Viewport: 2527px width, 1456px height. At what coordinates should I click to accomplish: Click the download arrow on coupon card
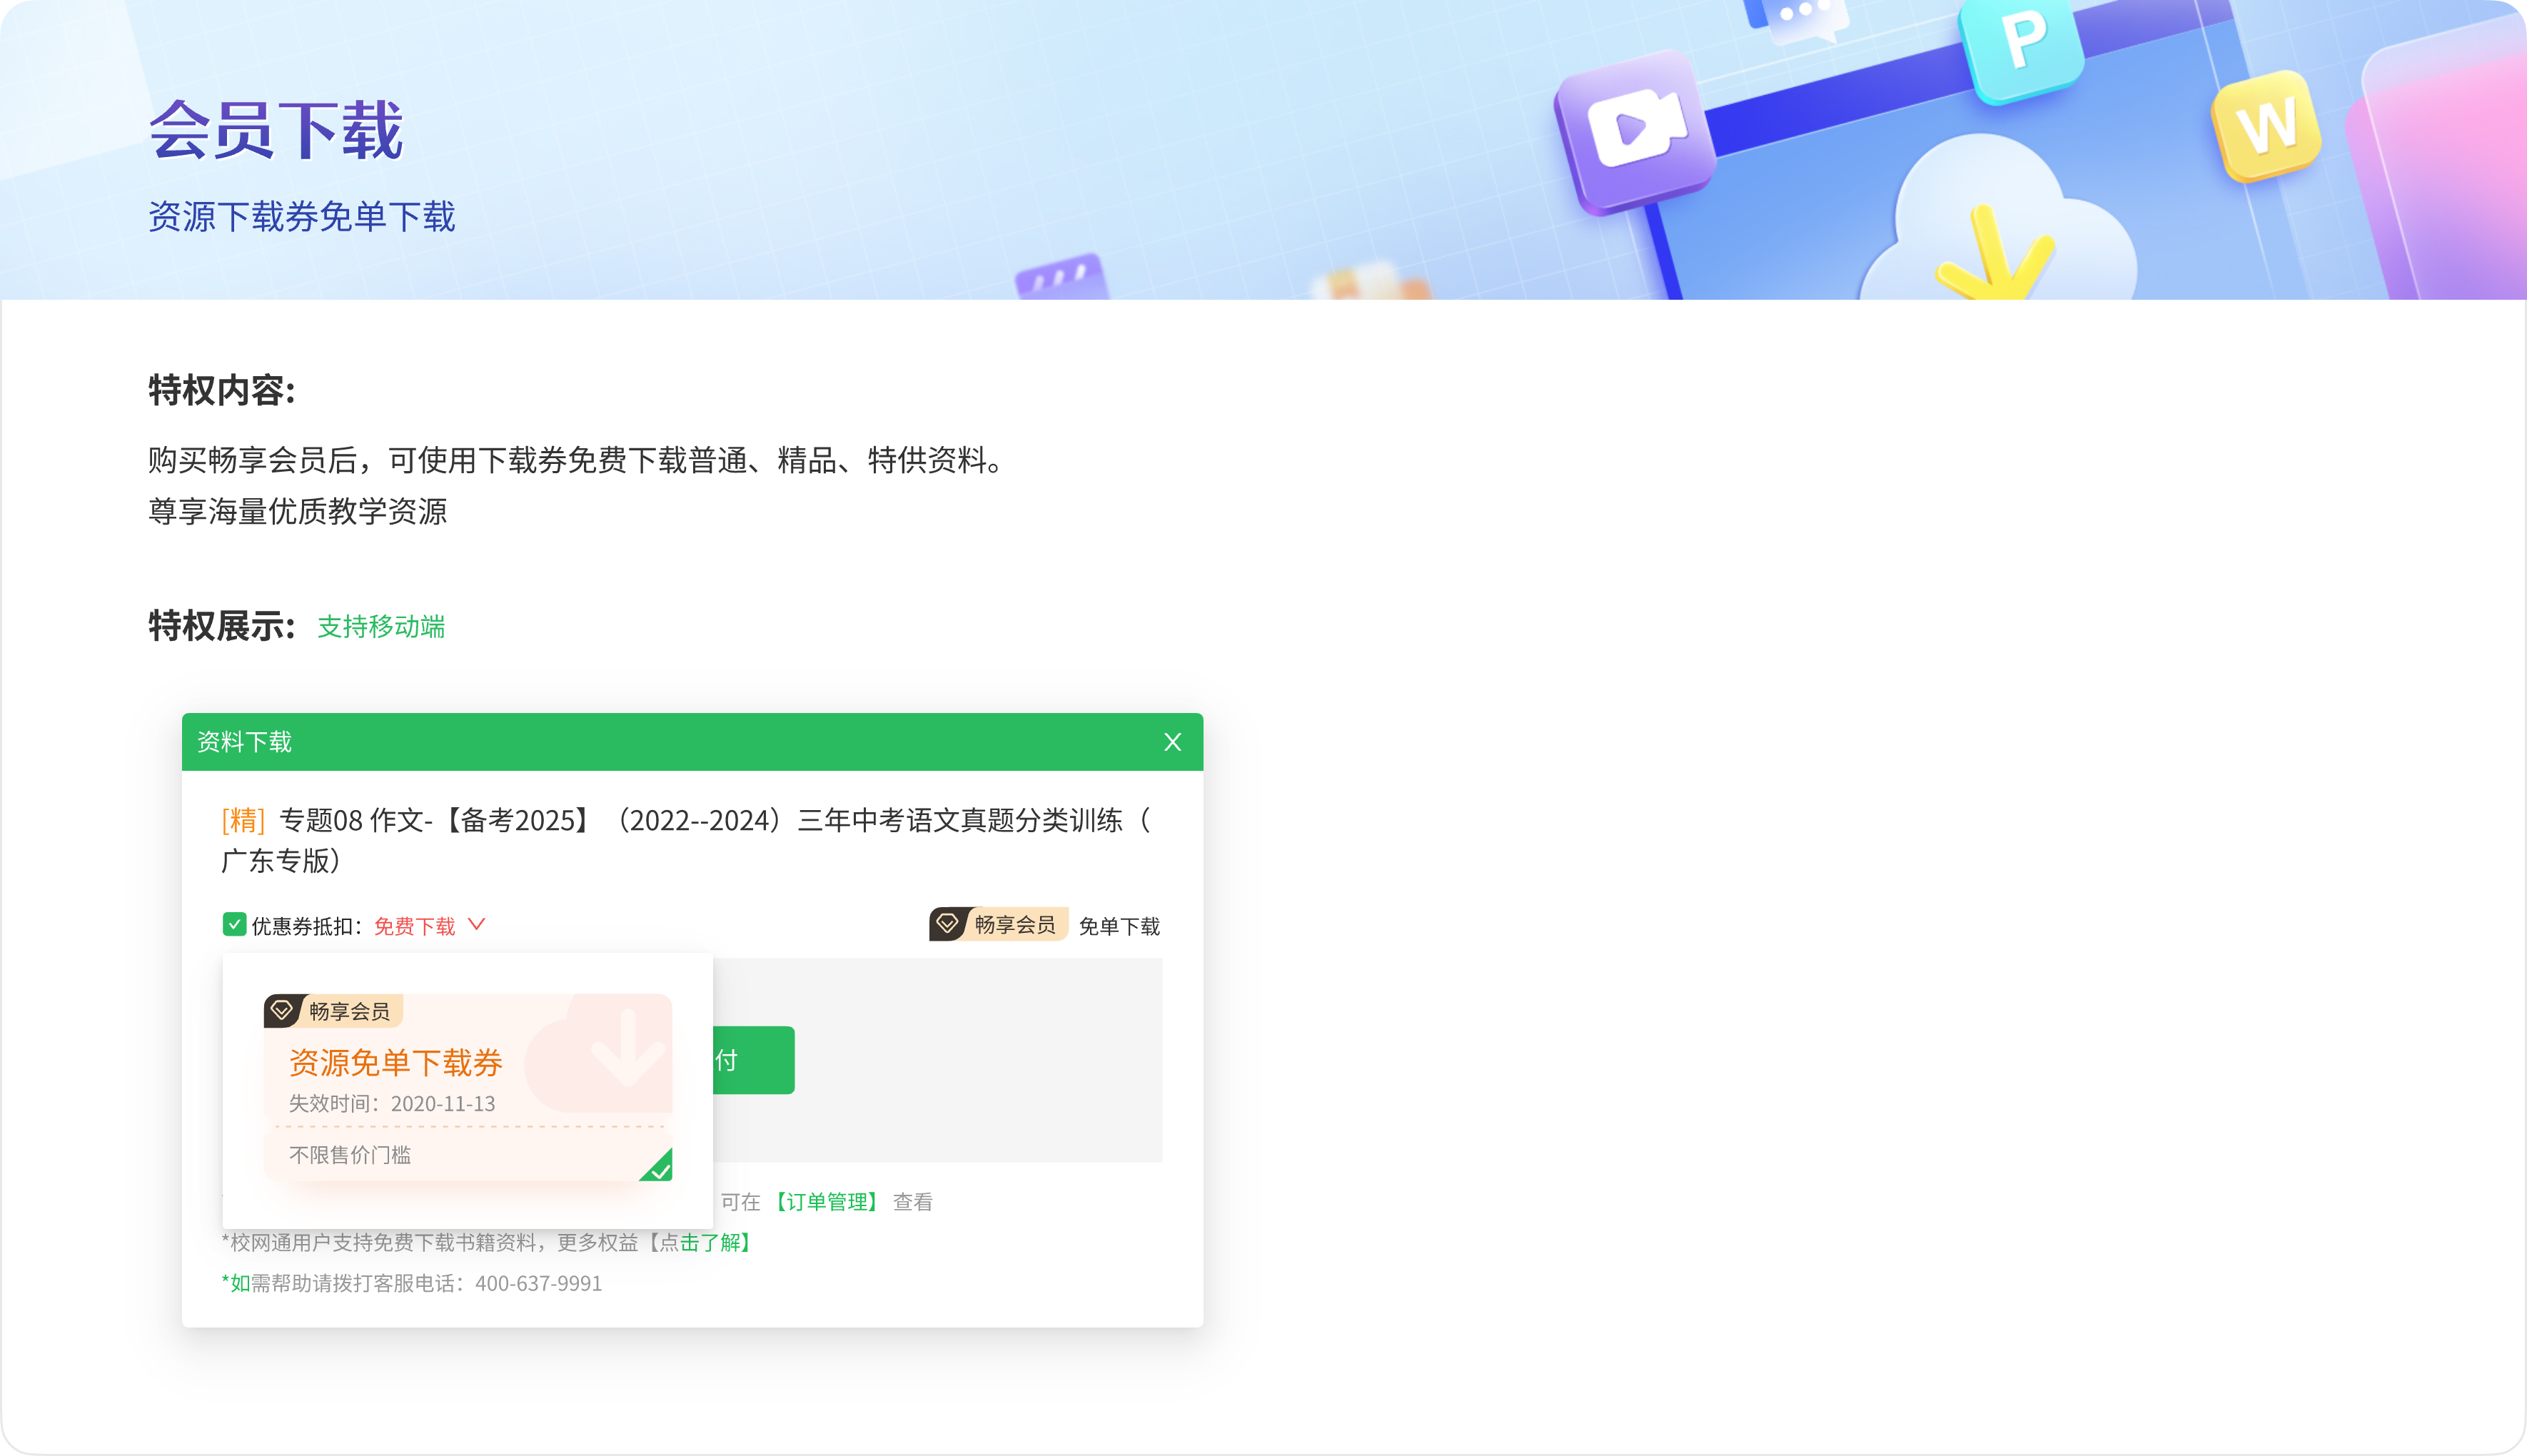click(x=627, y=1049)
